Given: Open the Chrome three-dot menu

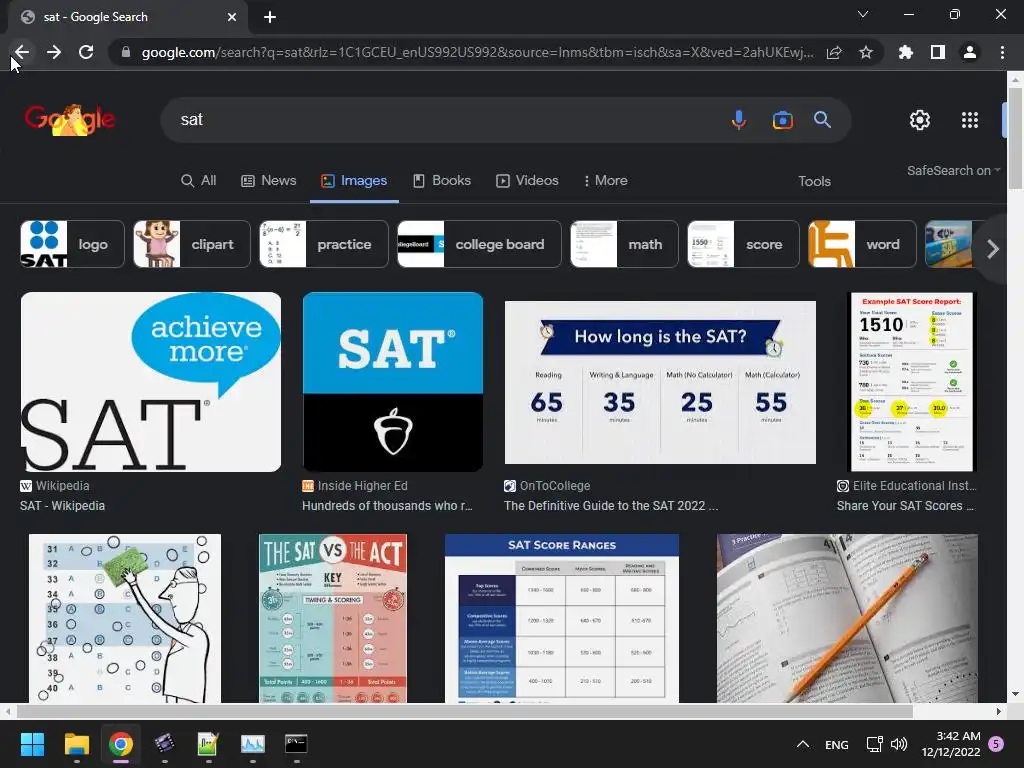Looking at the screenshot, I should tap(1002, 52).
